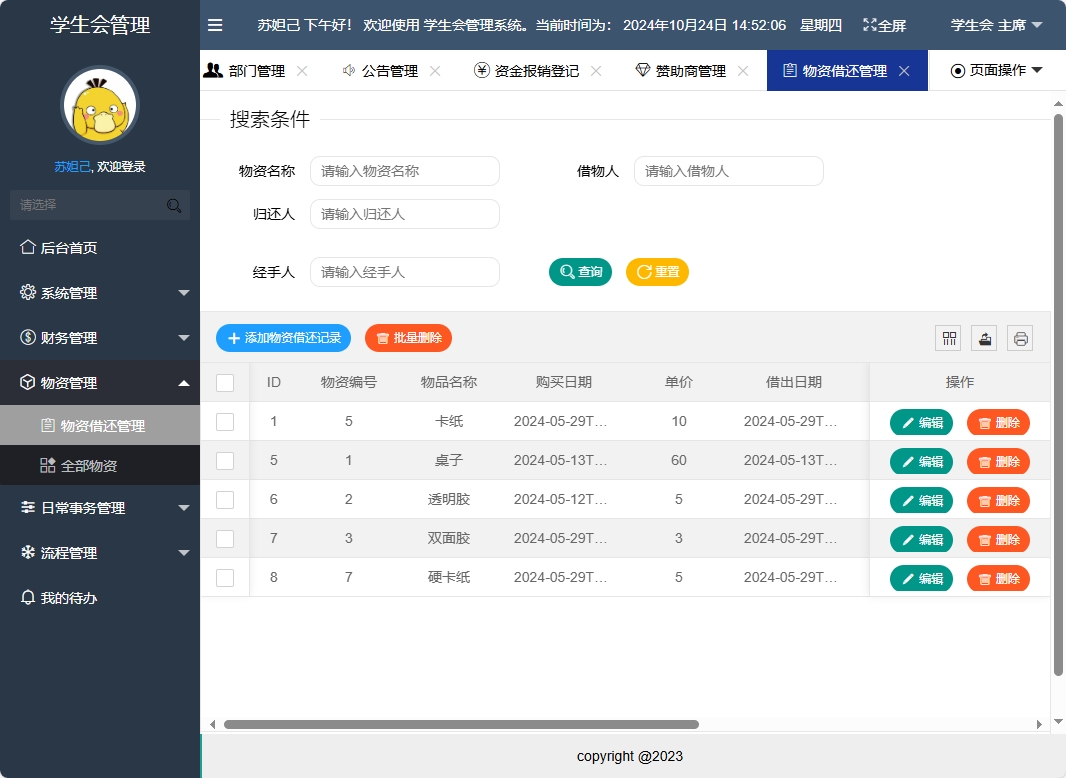
Task: Click the search magnifier icon in the sidebar
Action: [173, 204]
